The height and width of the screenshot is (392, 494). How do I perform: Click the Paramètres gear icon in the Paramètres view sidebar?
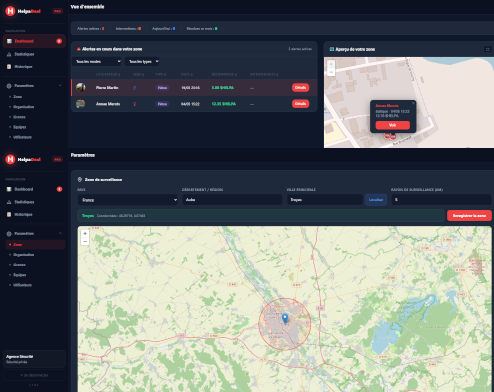pyautogui.click(x=9, y=234)
